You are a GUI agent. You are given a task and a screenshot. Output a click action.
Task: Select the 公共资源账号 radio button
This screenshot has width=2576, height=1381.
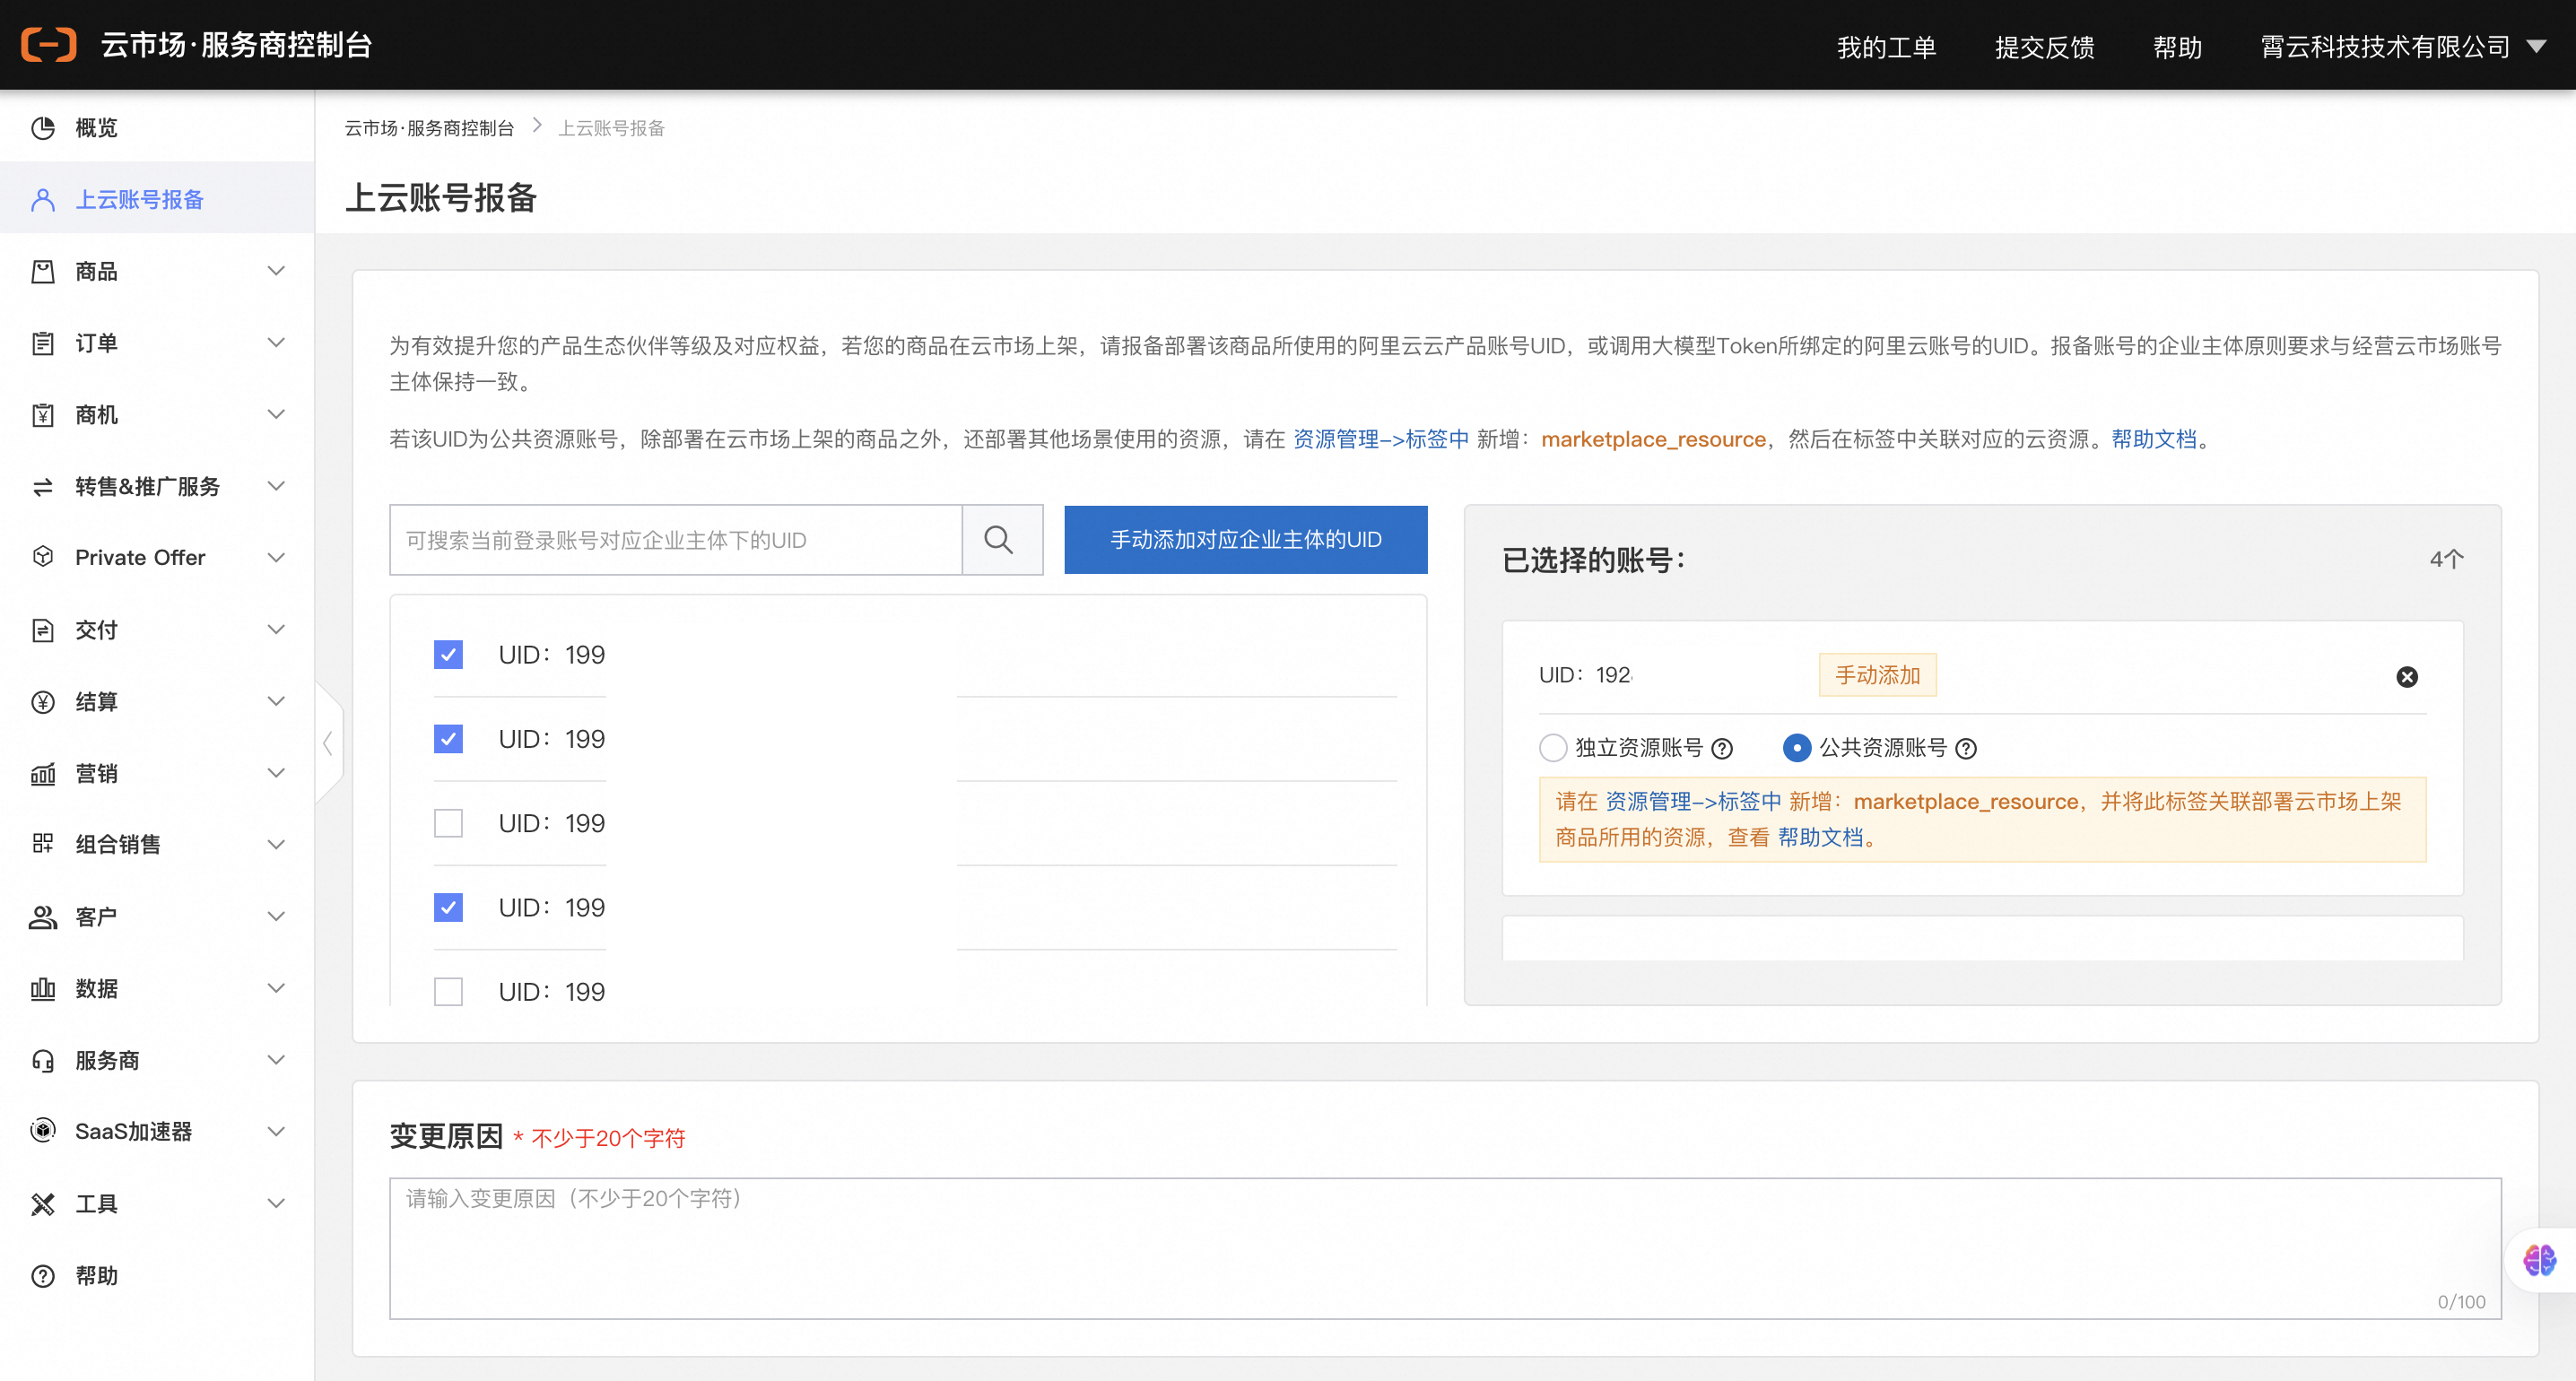(x=1797, y=748)
